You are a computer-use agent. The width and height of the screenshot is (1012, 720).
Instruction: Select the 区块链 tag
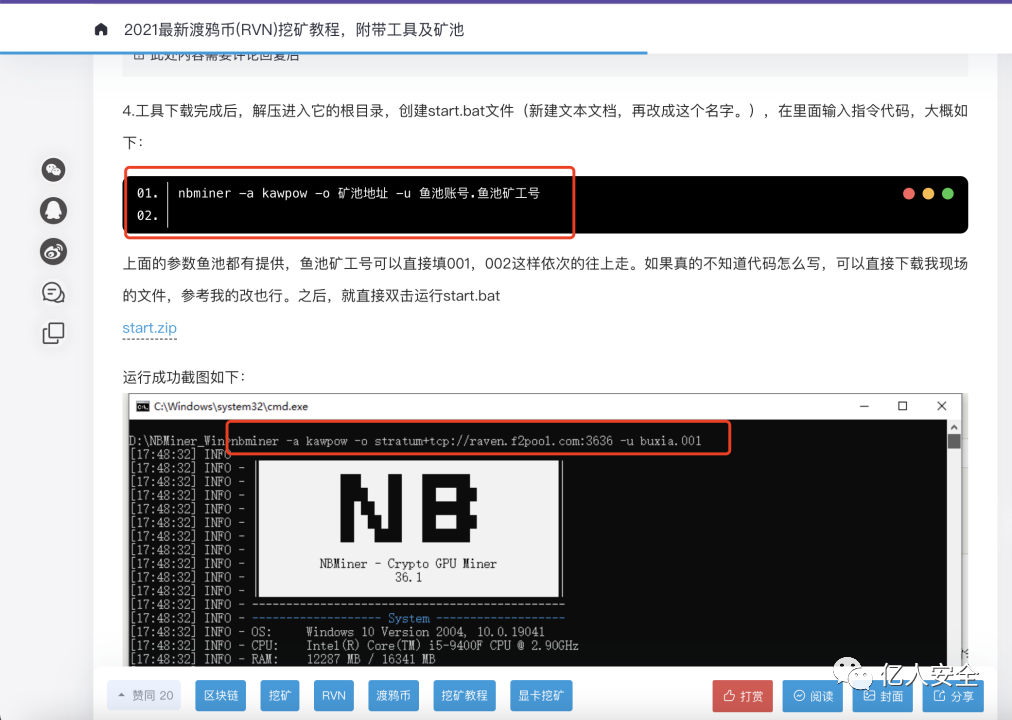pyautogui.click(x=220, y=695)
